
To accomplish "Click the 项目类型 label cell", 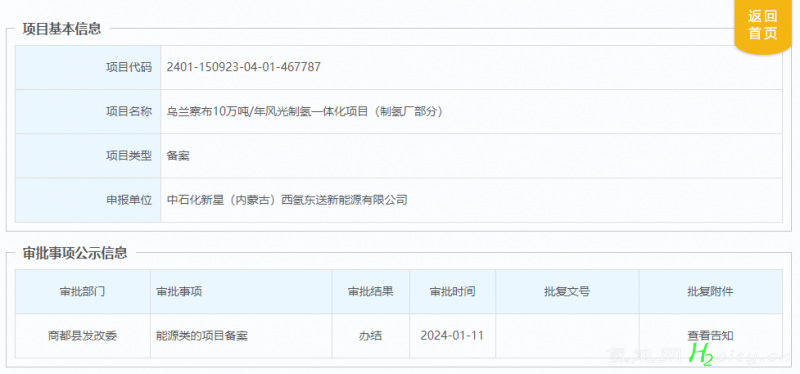I will [x=88, y=156].
